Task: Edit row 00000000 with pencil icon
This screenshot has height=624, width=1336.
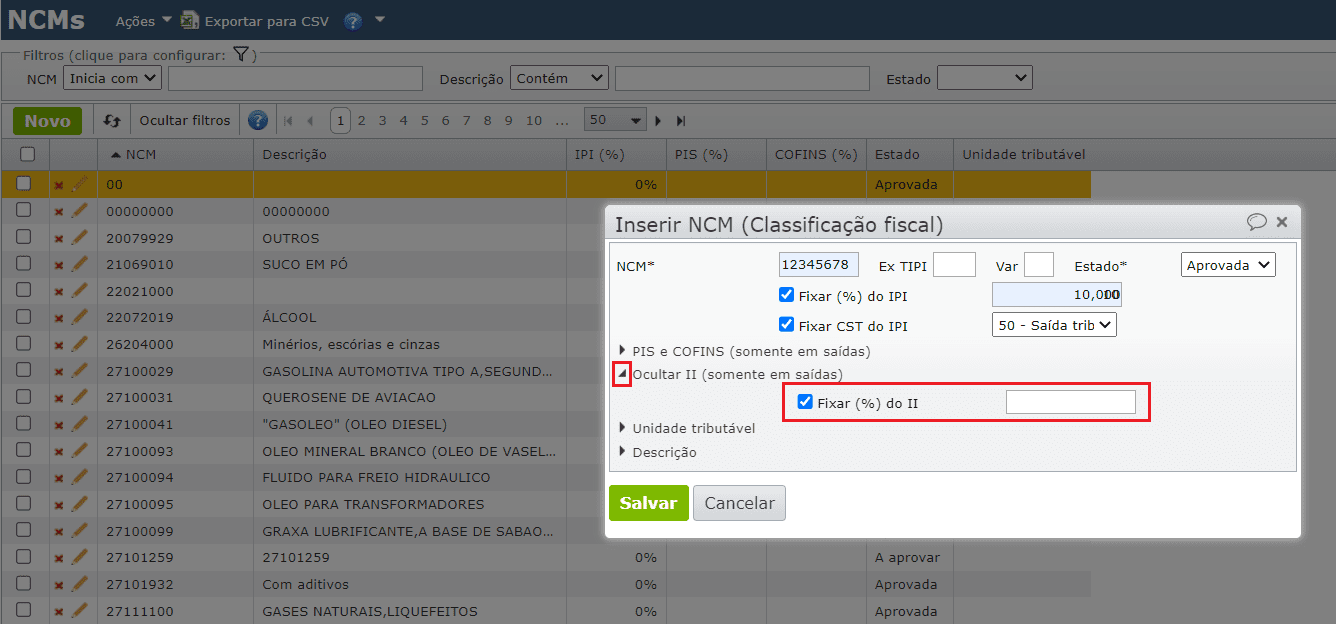Action: click(x=80, y=211)
